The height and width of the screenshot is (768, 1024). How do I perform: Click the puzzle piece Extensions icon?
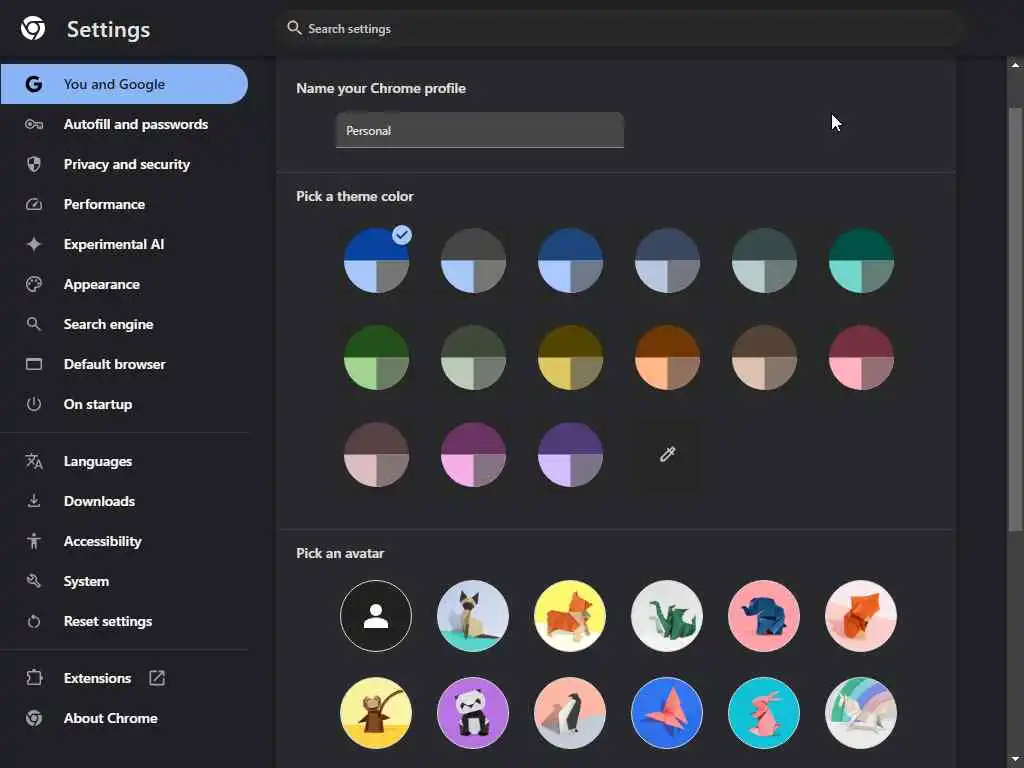34,678
